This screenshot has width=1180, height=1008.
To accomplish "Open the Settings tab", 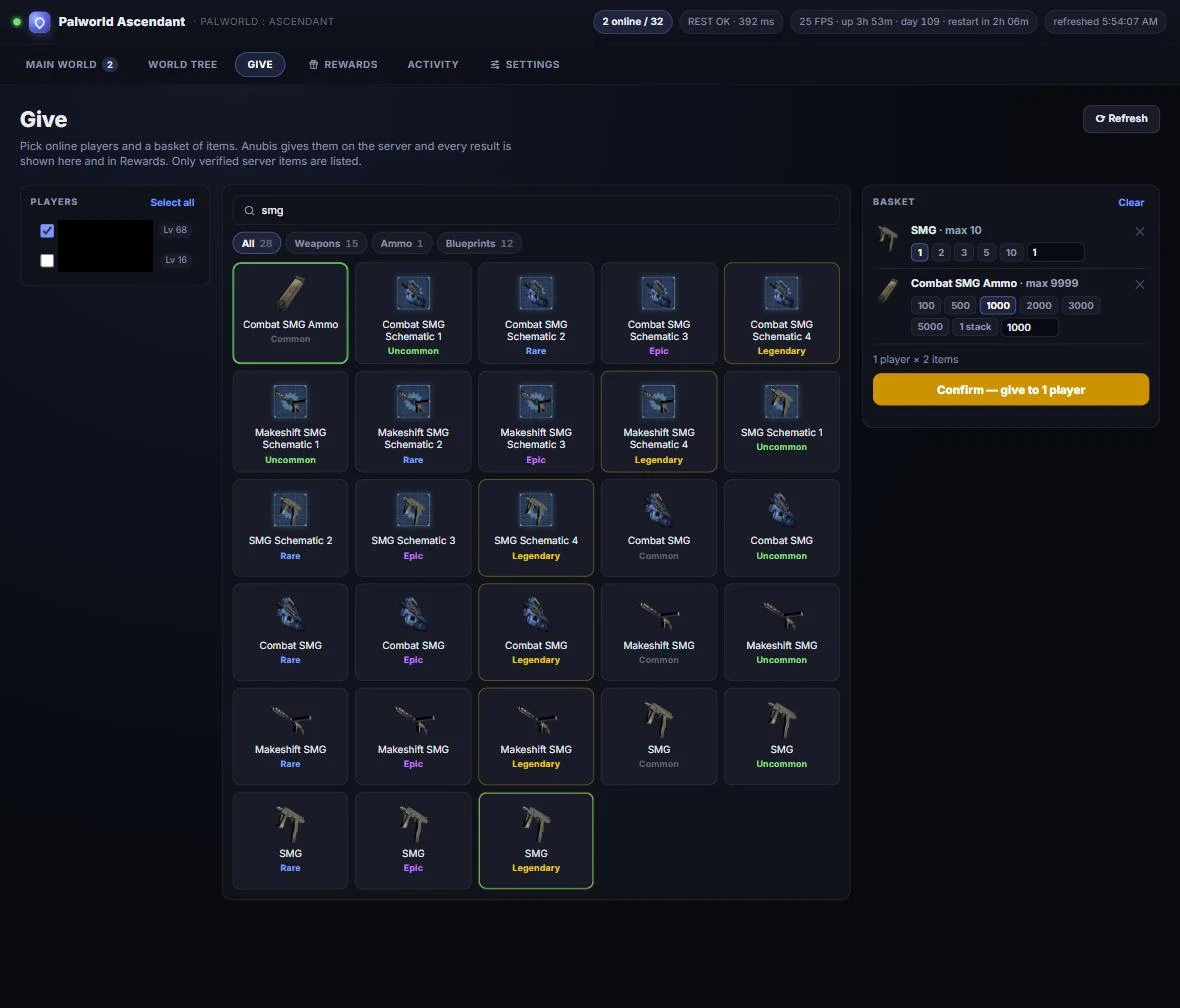I will click(525, 65).
